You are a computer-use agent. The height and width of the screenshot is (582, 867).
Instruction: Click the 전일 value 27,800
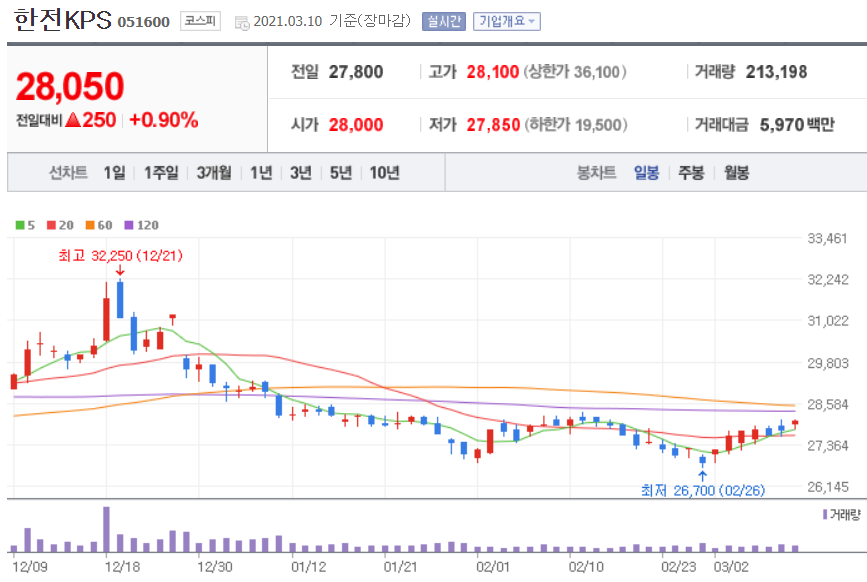356,72
